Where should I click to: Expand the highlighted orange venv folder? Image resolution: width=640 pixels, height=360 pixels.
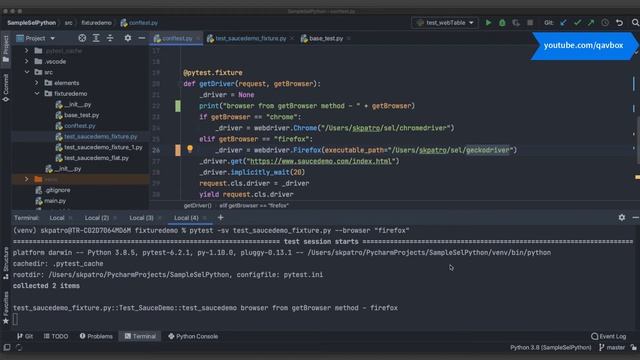(x=27, y=179)
